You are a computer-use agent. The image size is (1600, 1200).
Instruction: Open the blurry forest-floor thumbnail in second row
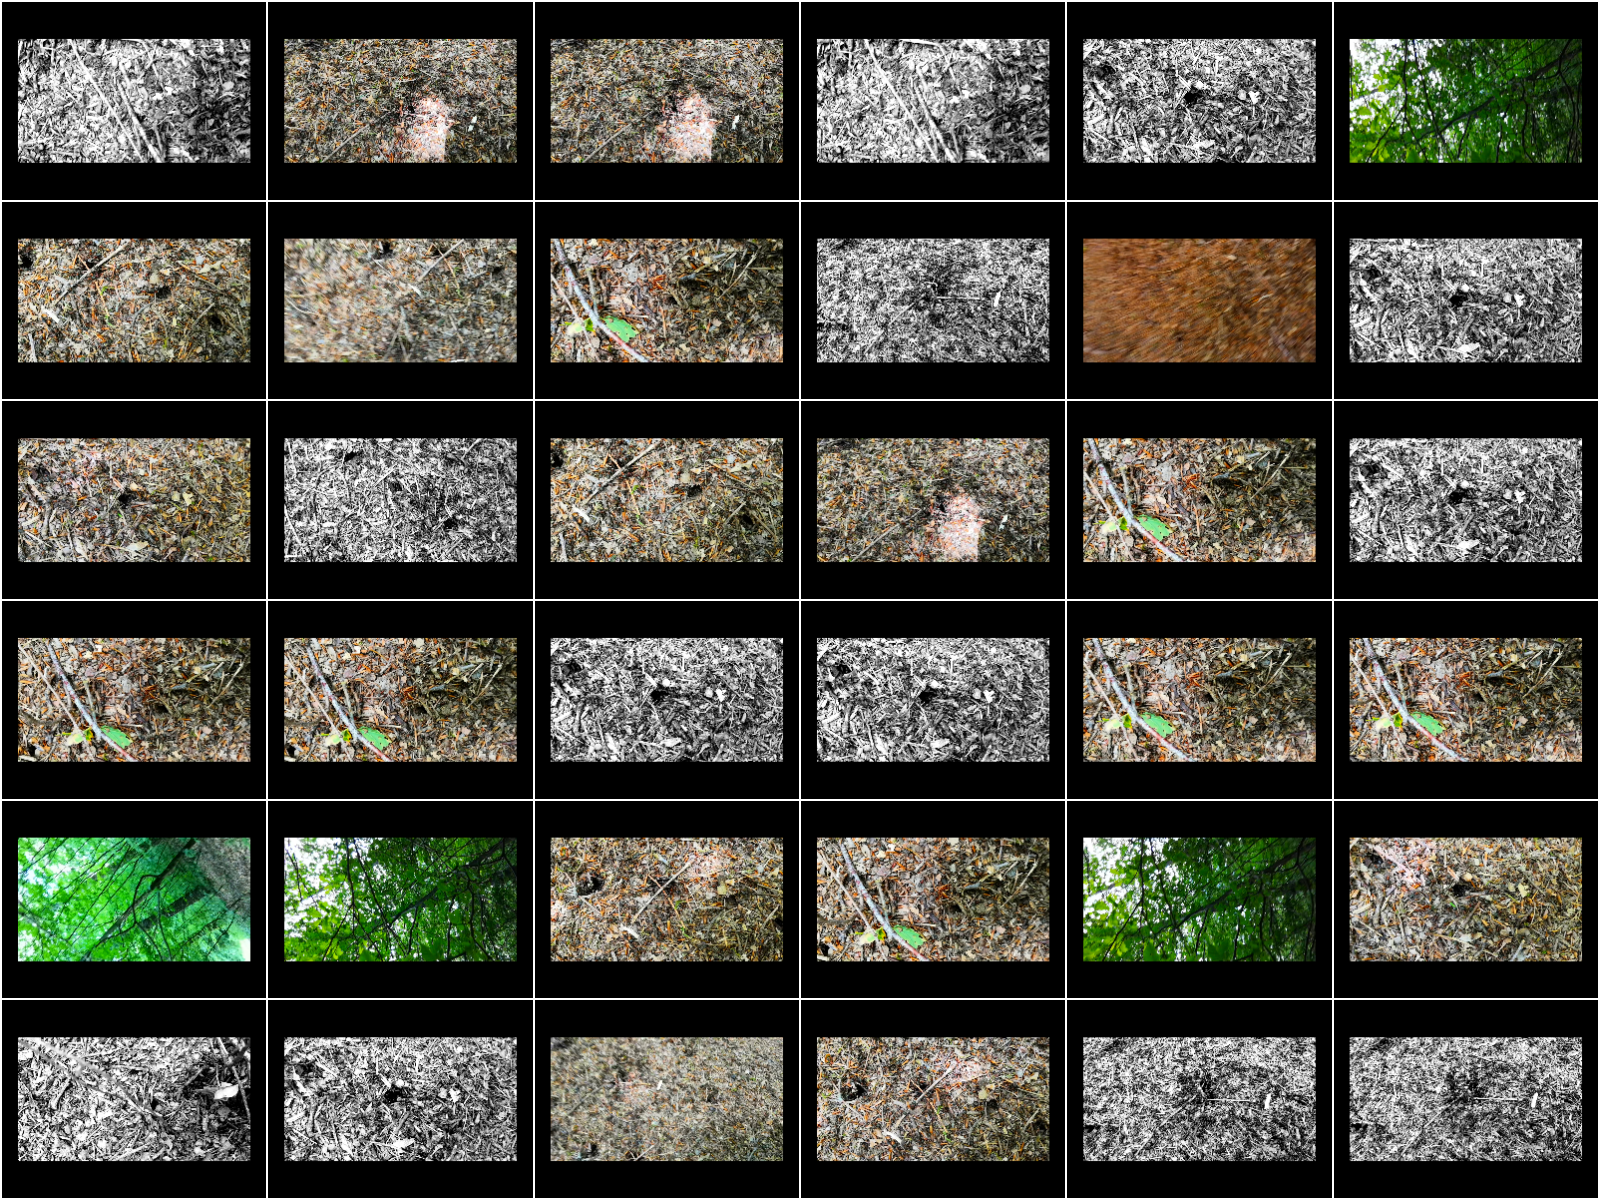400,300
